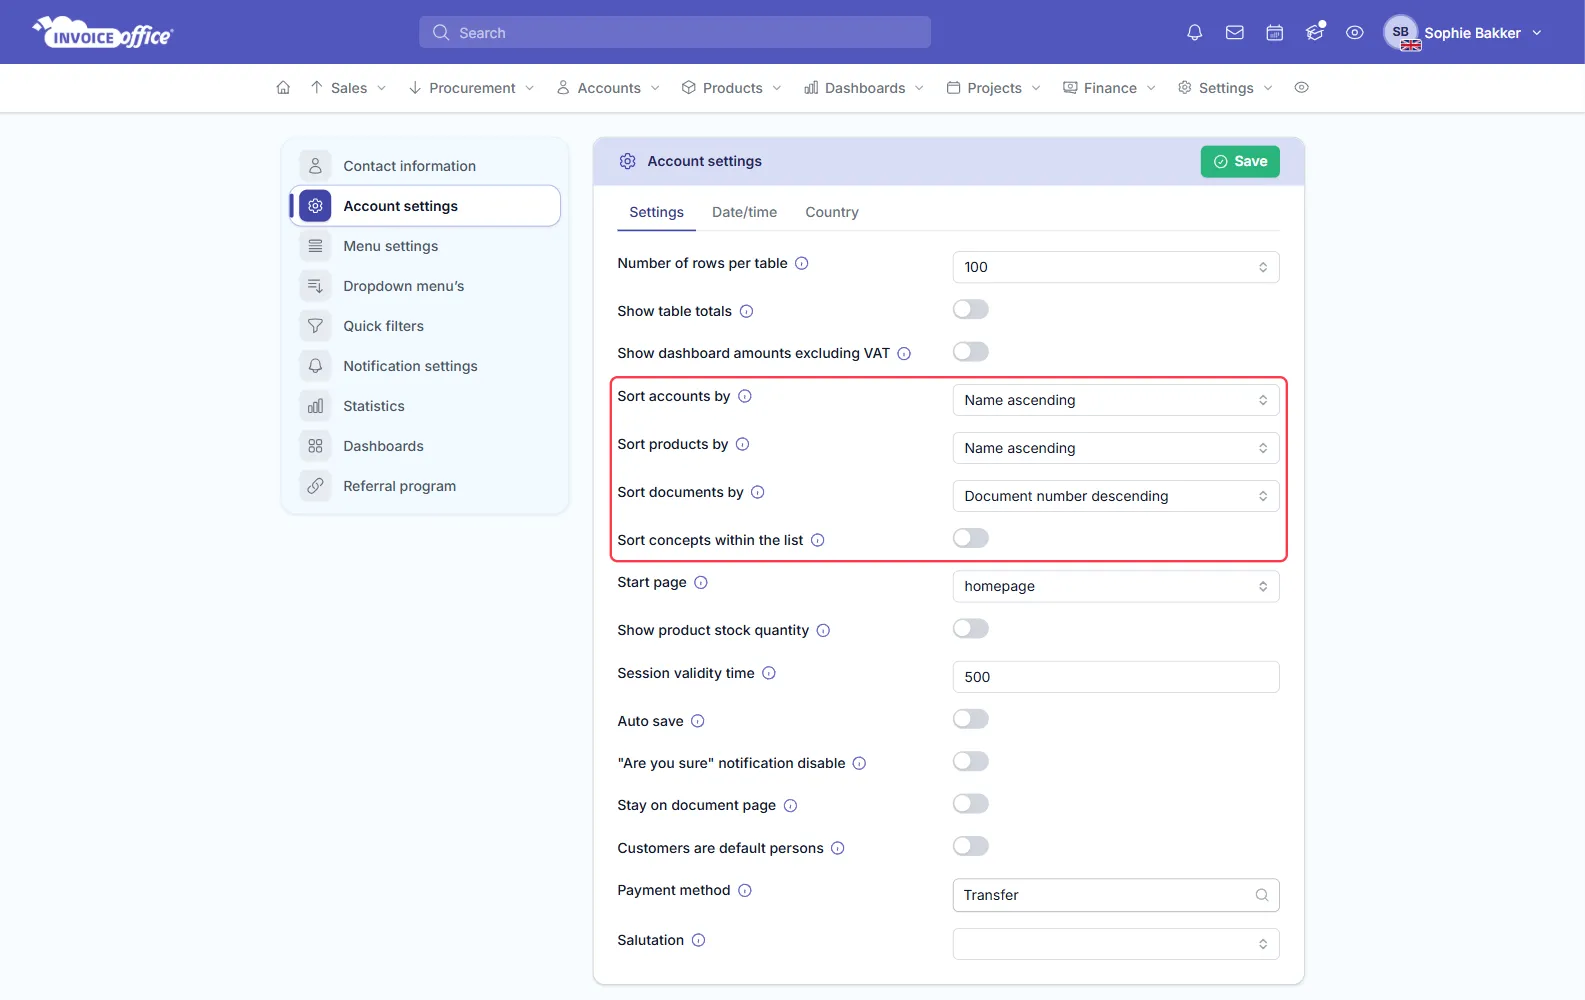Click the eye icon after Settings menu

1301,88
